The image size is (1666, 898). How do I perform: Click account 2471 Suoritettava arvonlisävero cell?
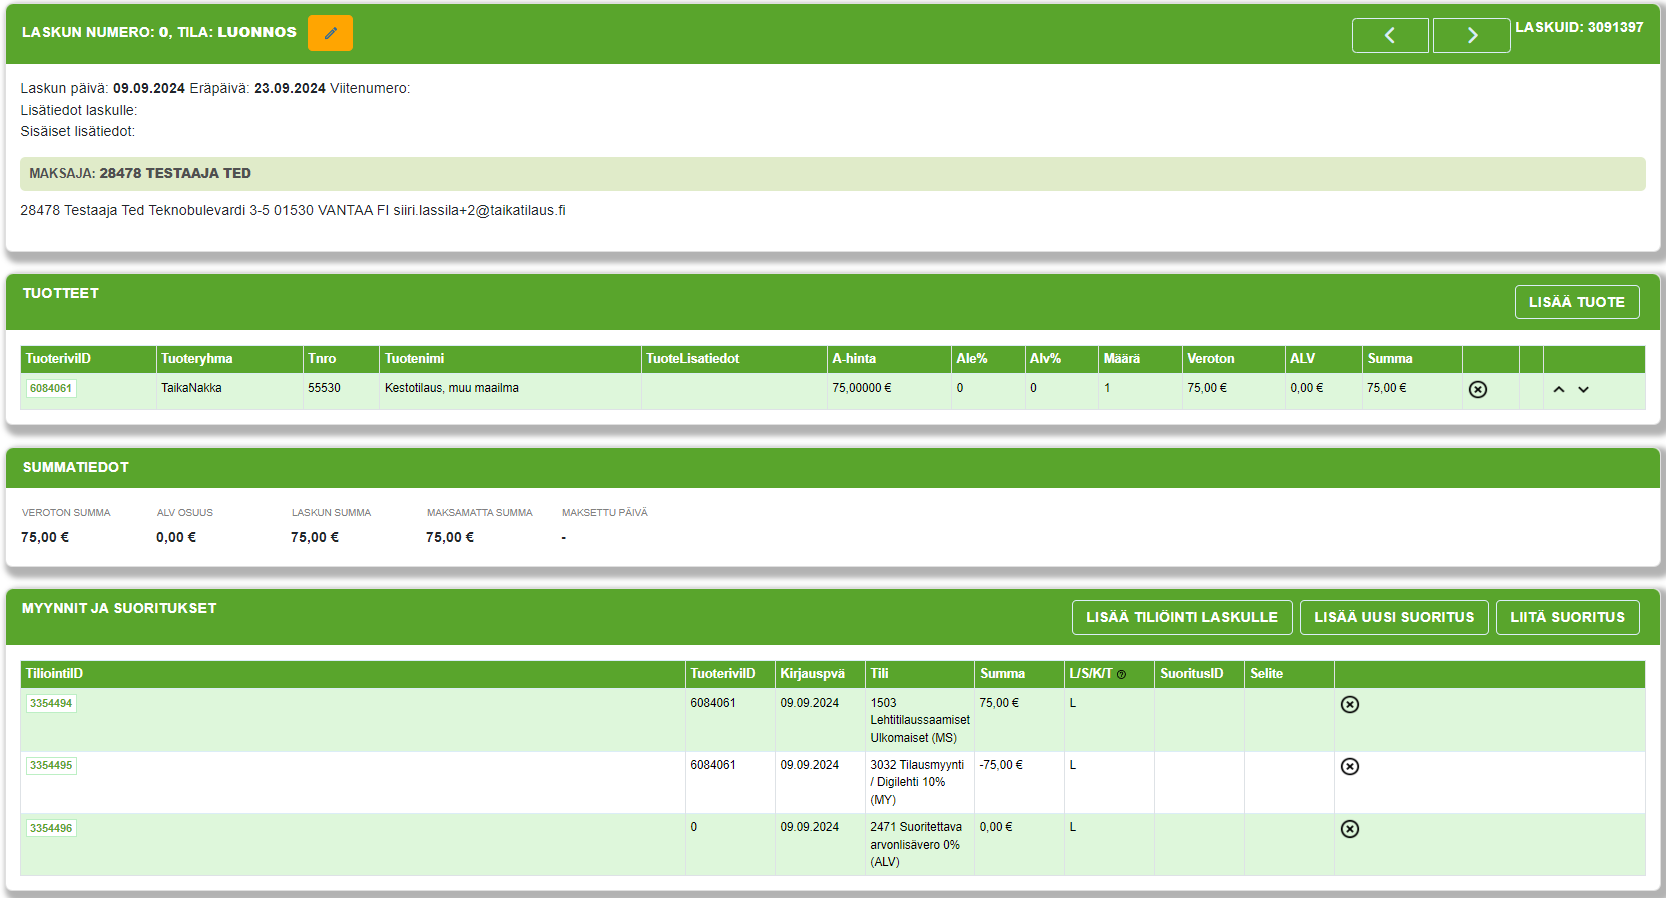(x=919, y=844)
